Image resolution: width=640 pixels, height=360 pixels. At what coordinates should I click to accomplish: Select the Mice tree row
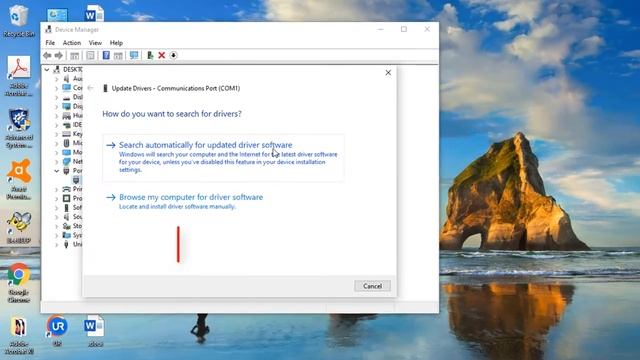(x=72, y=143)
